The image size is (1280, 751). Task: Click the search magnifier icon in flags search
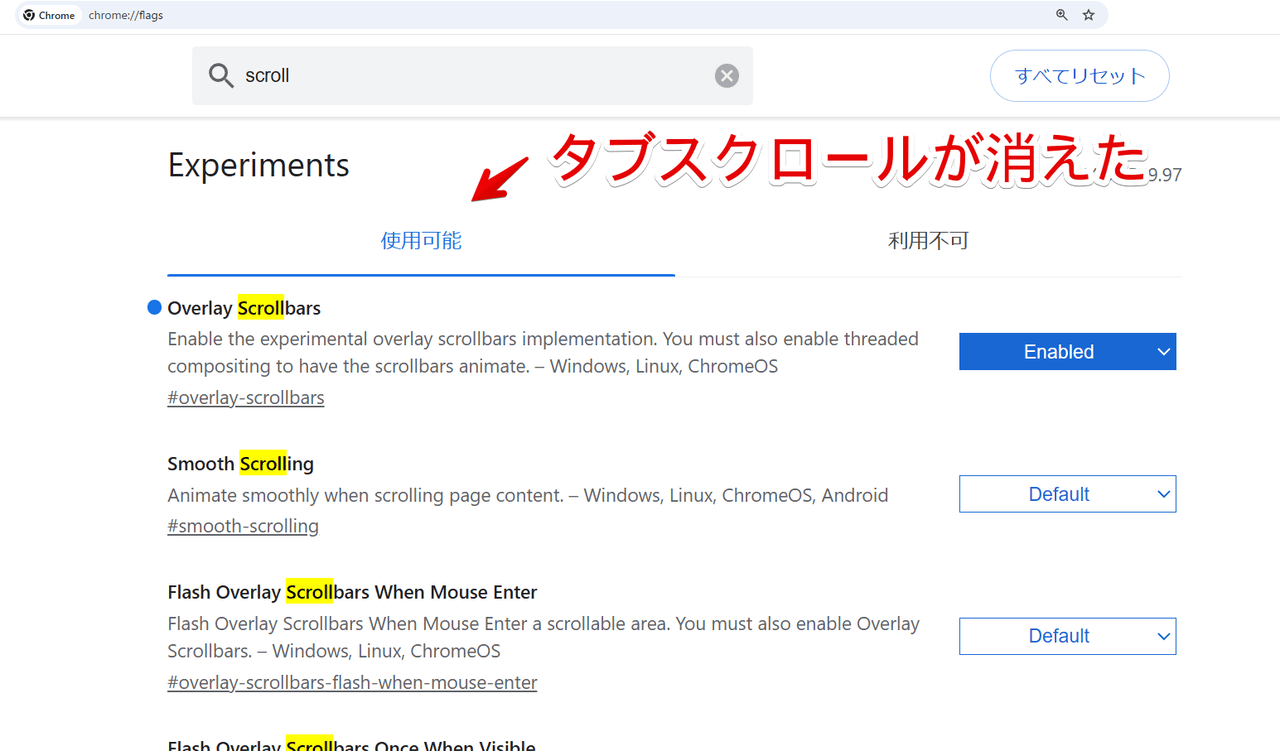point(221,76)
